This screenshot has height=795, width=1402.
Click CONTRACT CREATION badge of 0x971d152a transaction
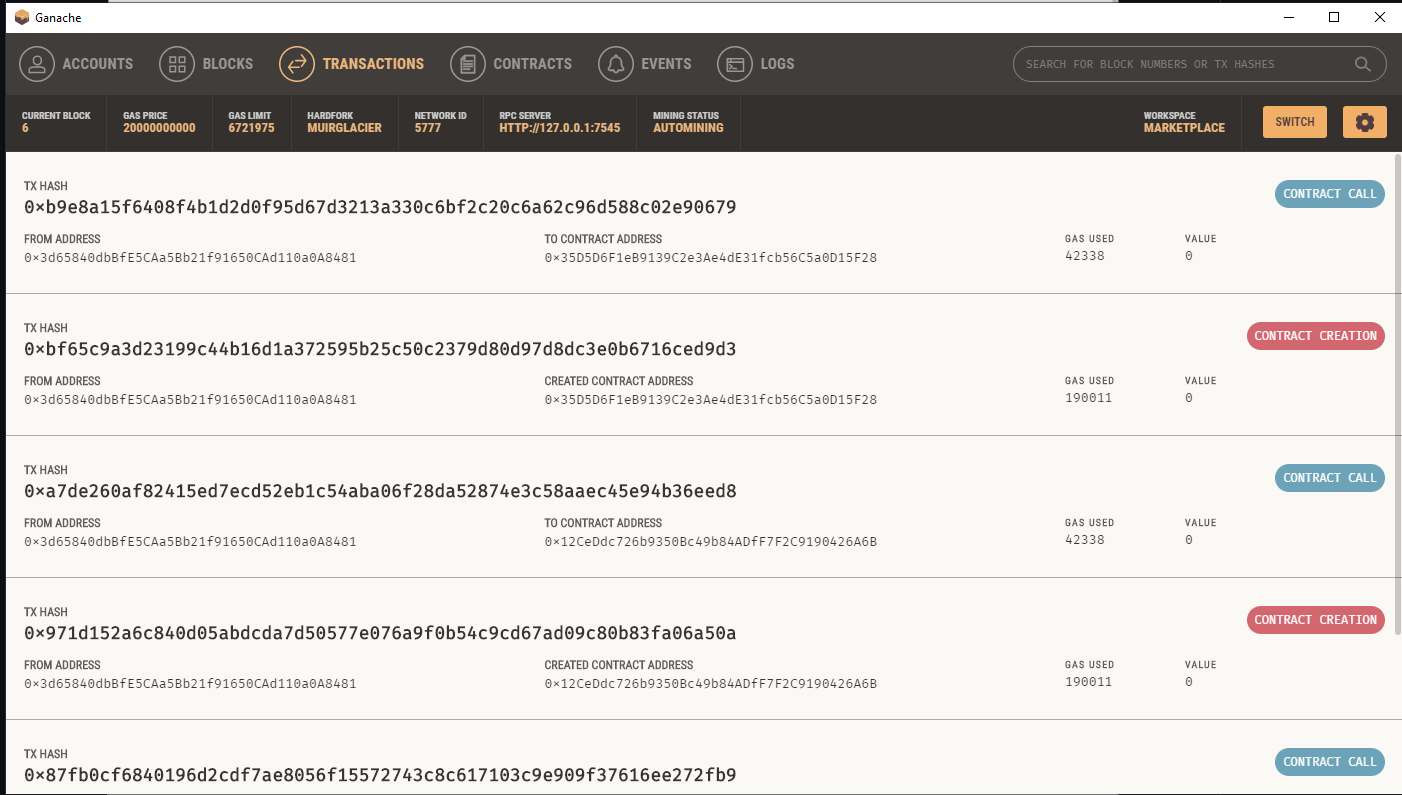coord(1316,620)
